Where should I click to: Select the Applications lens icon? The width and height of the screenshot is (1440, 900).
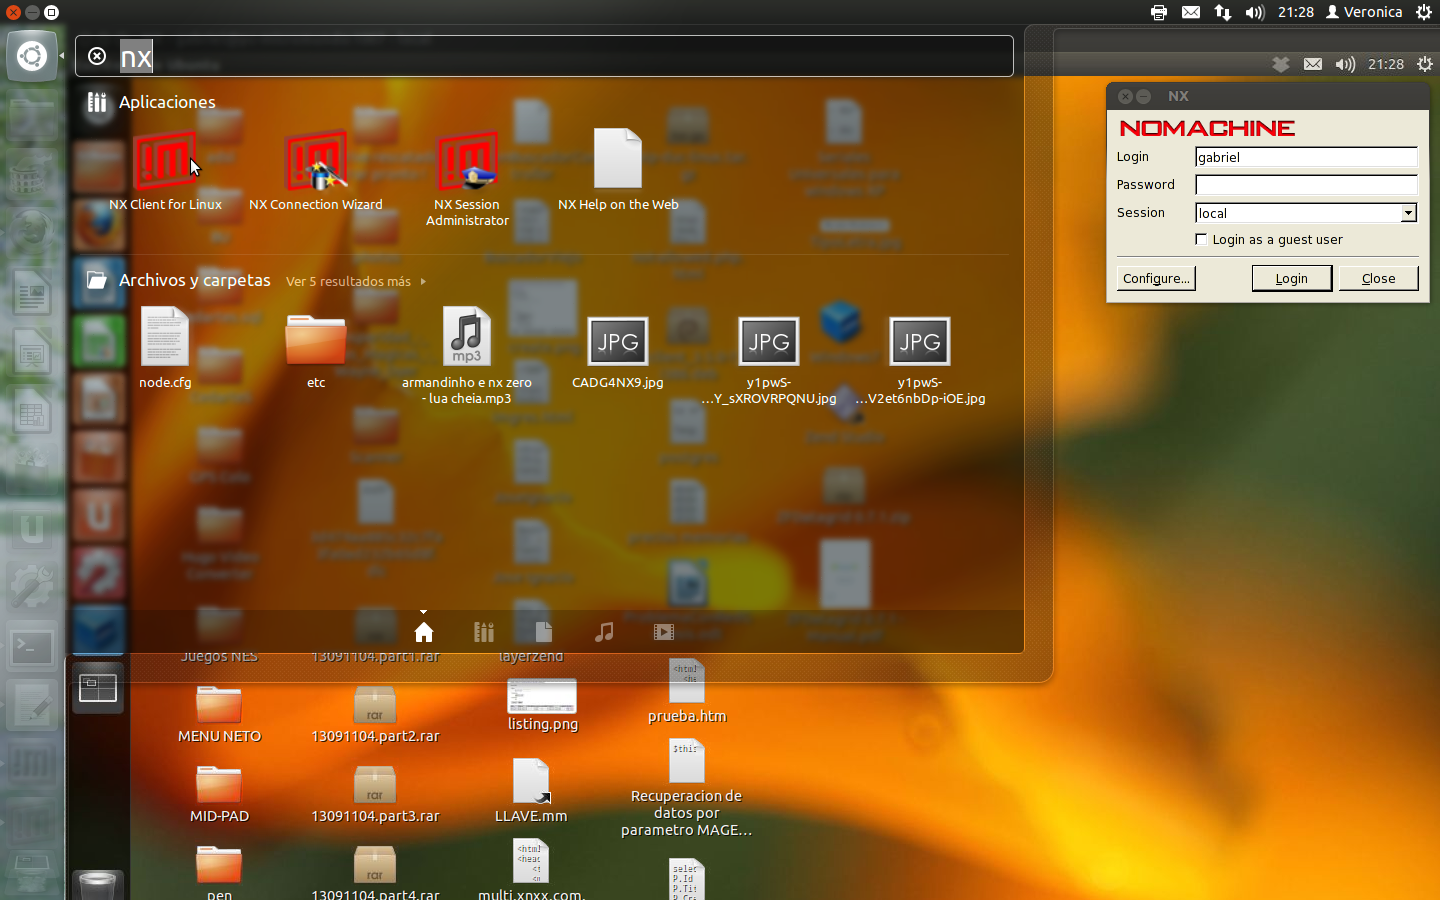(483, 632)
